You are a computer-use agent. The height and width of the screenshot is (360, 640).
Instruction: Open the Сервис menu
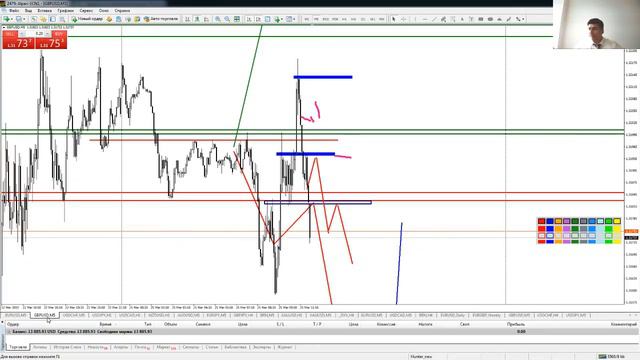pyautogui.click(x=86, y=10)
